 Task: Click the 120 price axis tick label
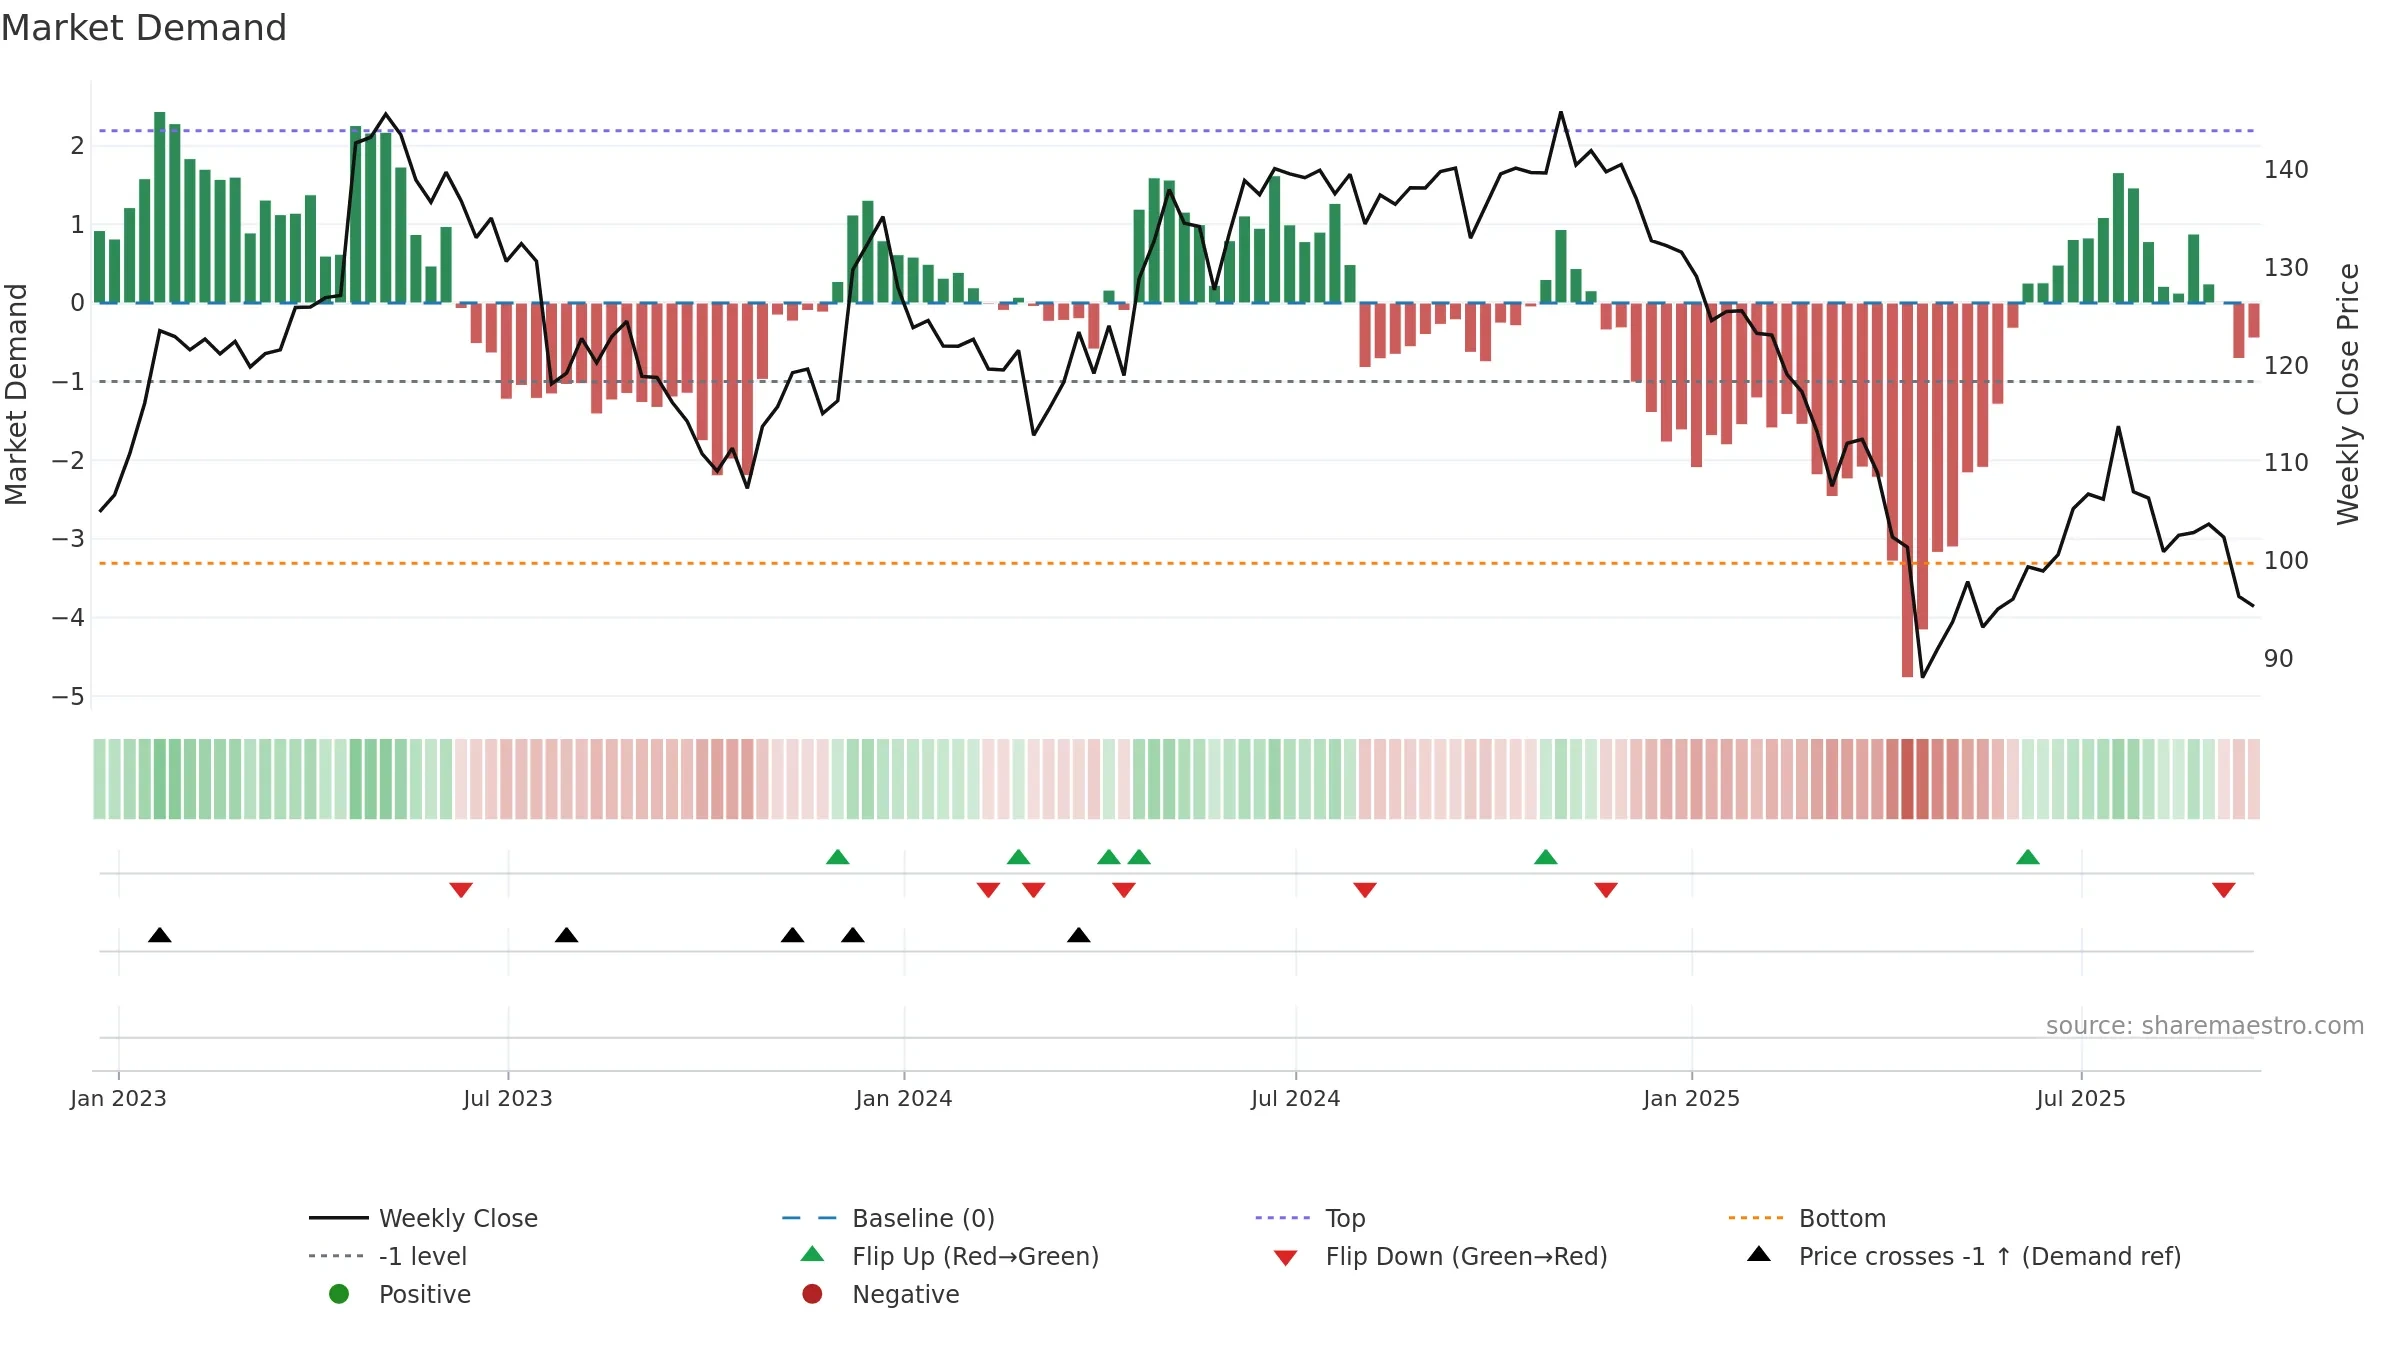pos(2286,366)
